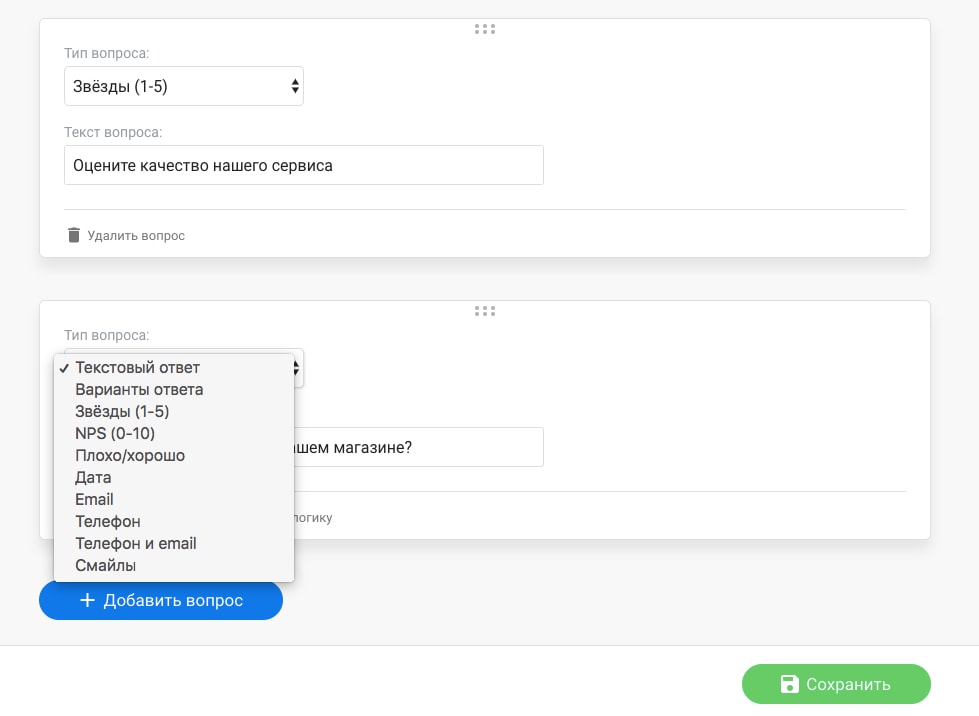Viewport: 979px width, 716px height.
Task: Select Email question type
Action: click(94, 500)
